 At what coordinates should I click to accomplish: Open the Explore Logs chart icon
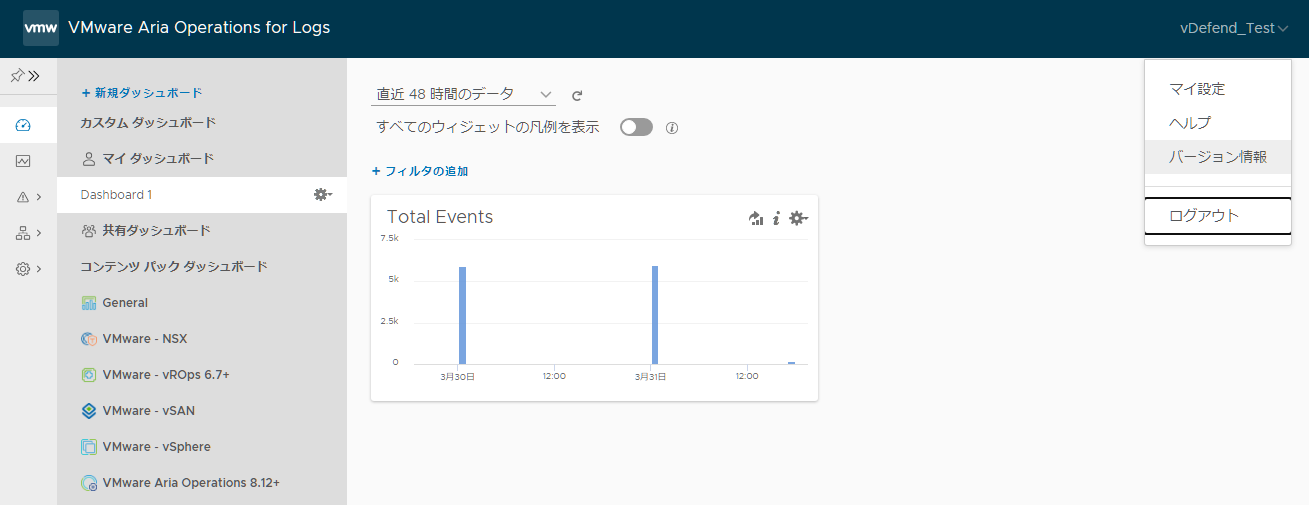coord(23,161)
